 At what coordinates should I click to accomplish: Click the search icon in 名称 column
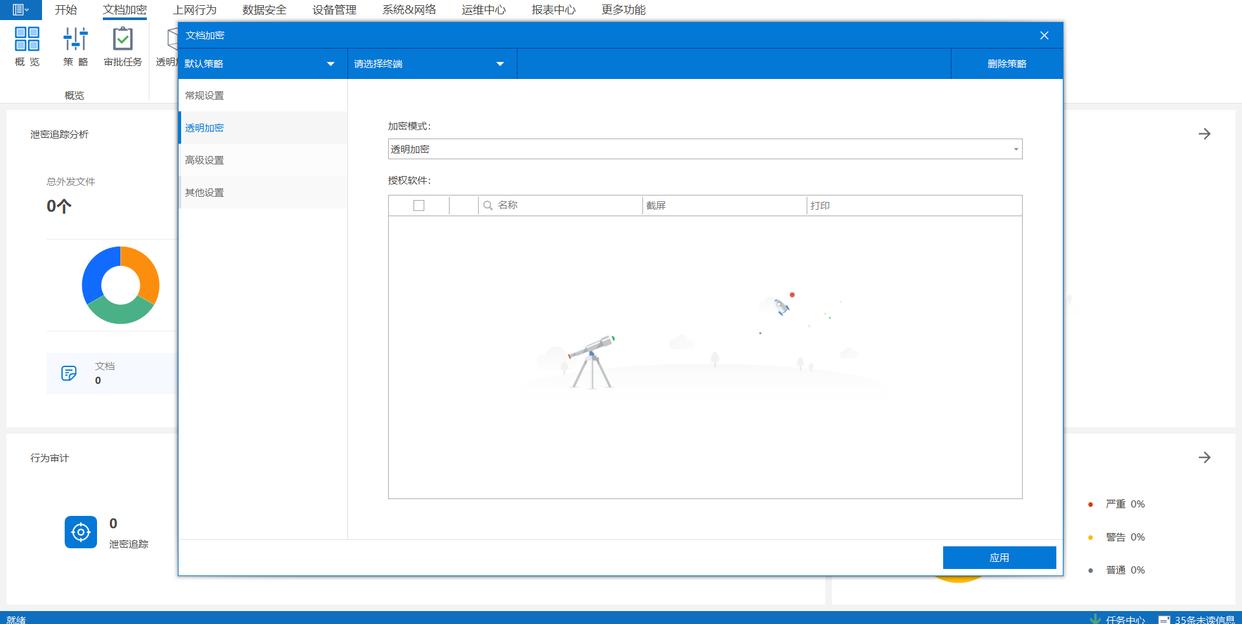point(488,206)
